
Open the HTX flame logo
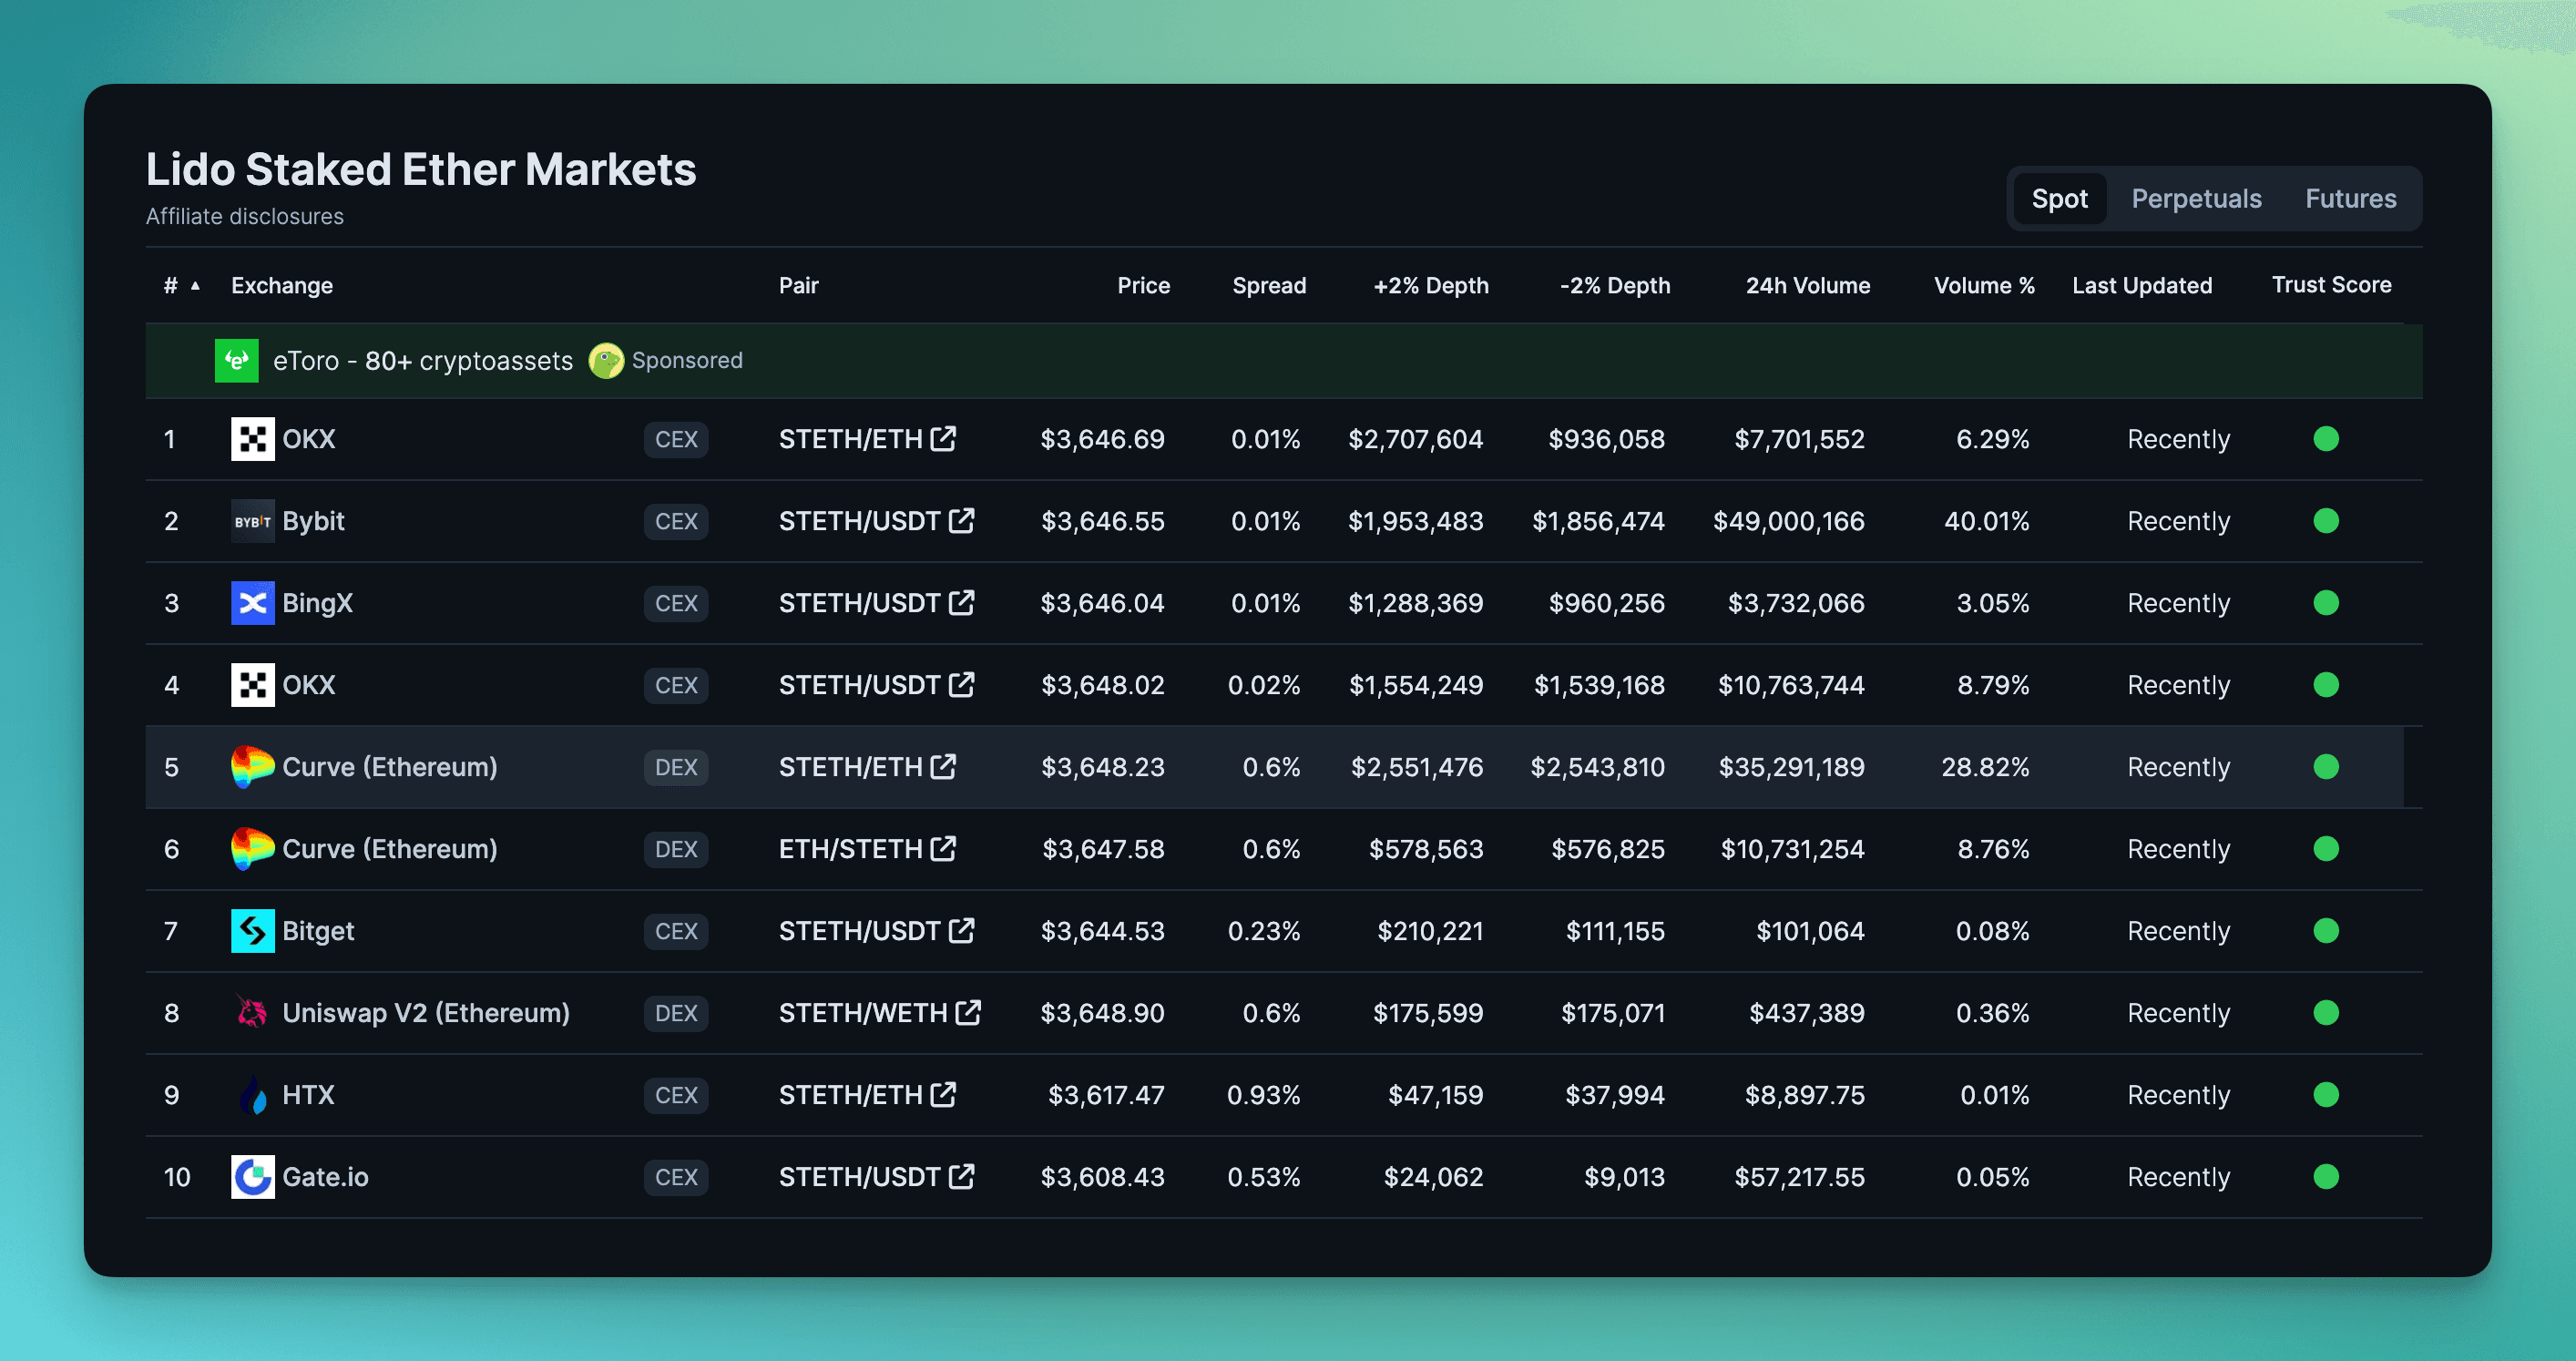tap(253, 1095)
